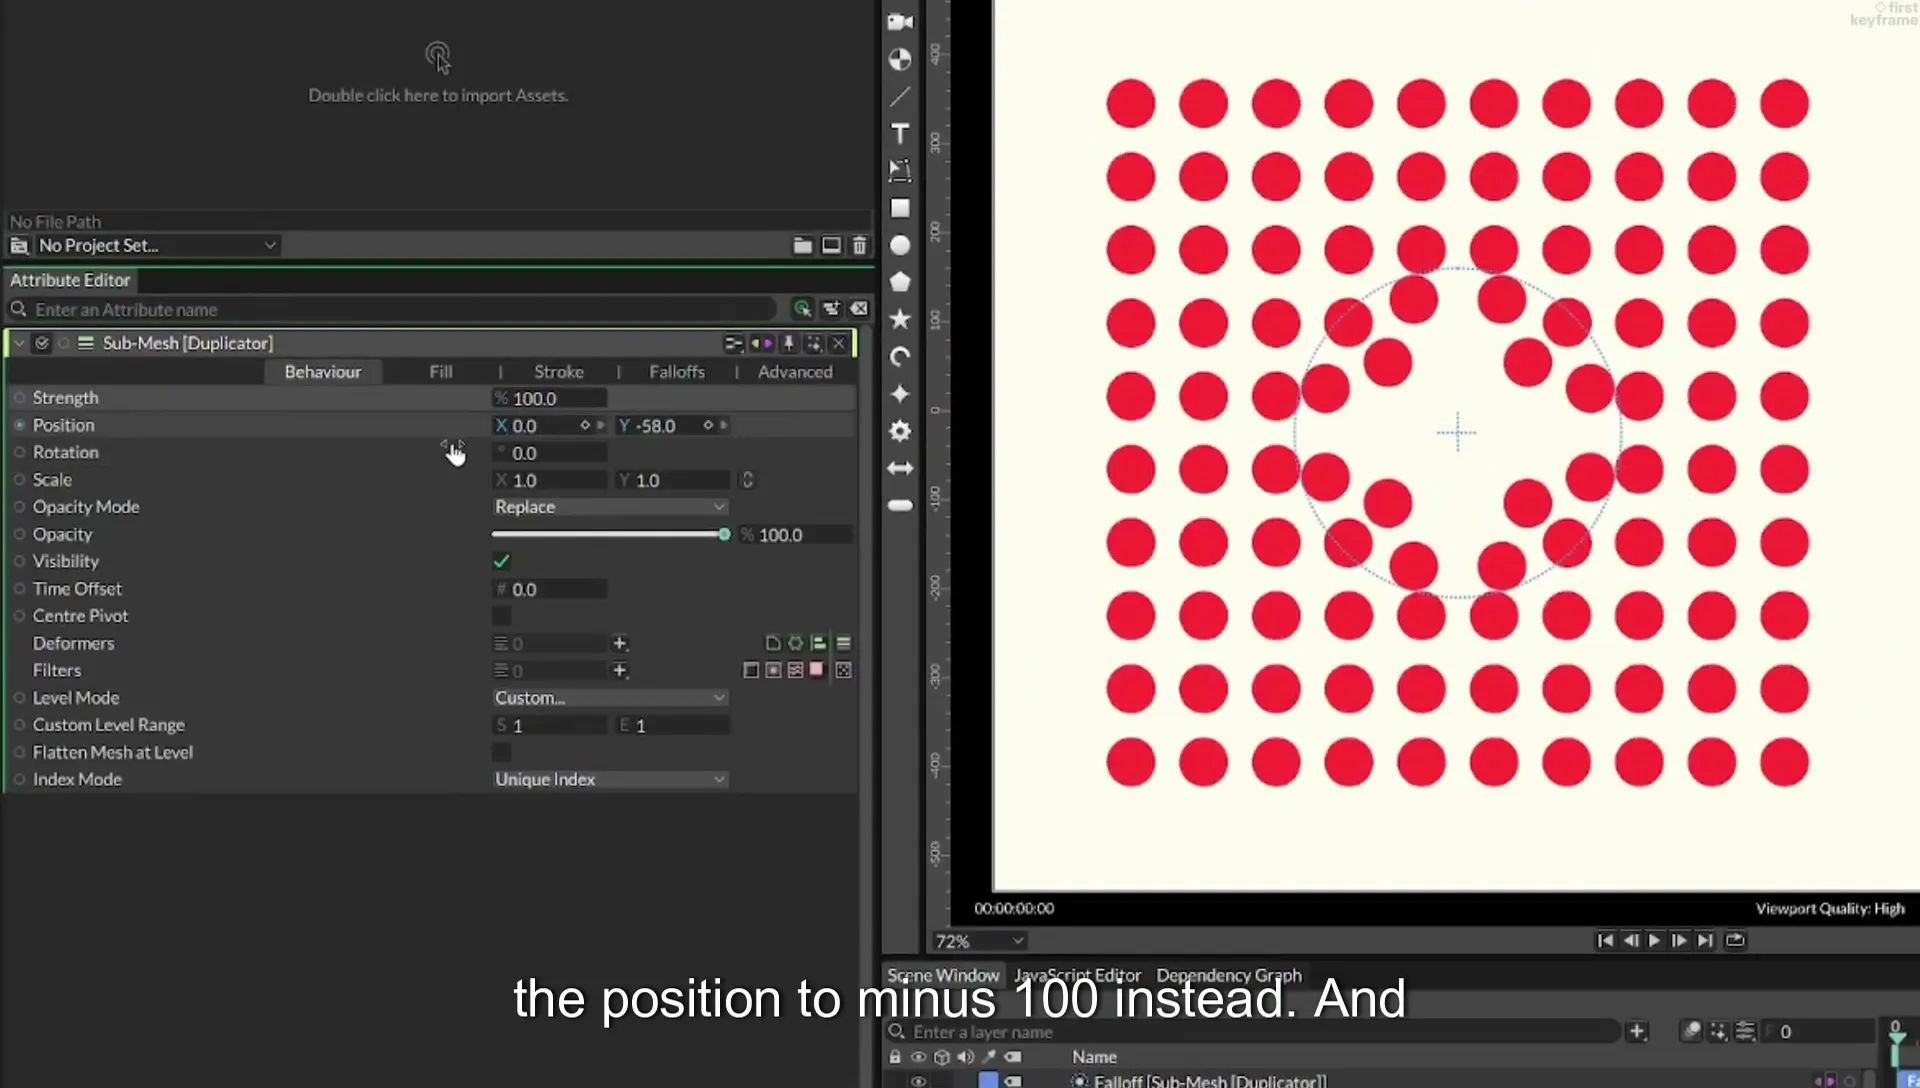Select the Arc shape tool
This screenshot has height=1088, width=1920.
coord(900,357)
